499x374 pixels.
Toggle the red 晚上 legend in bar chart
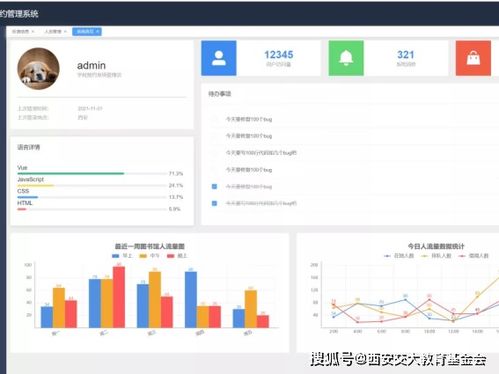pyautogui.click(x=177, y=256)
